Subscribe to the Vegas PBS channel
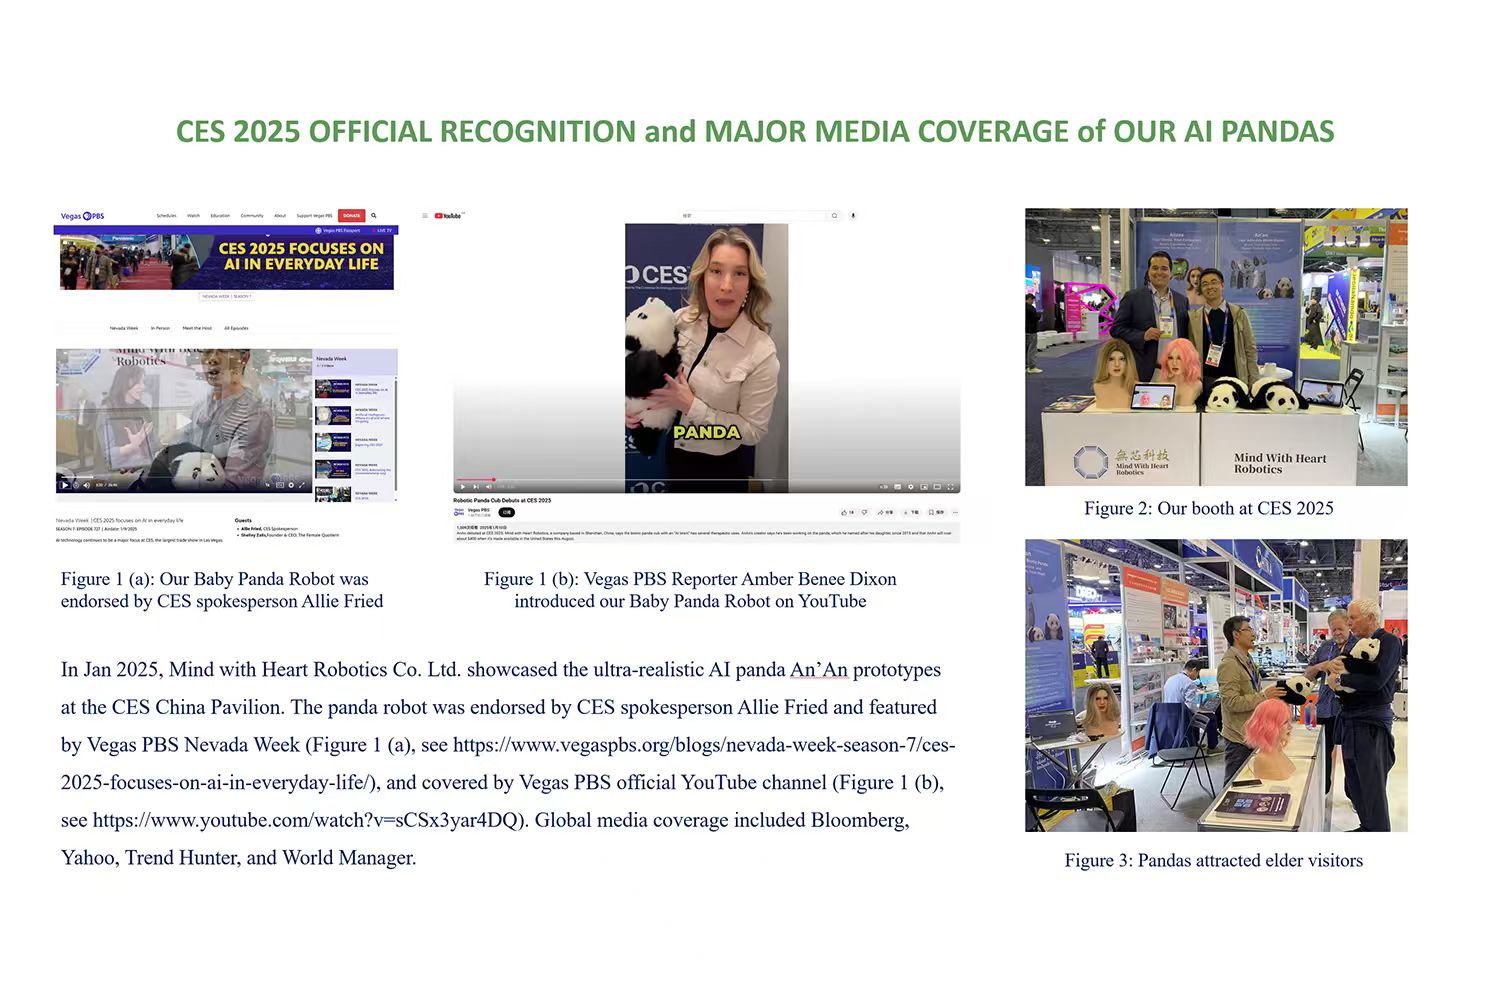The image size is (1500, 1000). [506, 512]
